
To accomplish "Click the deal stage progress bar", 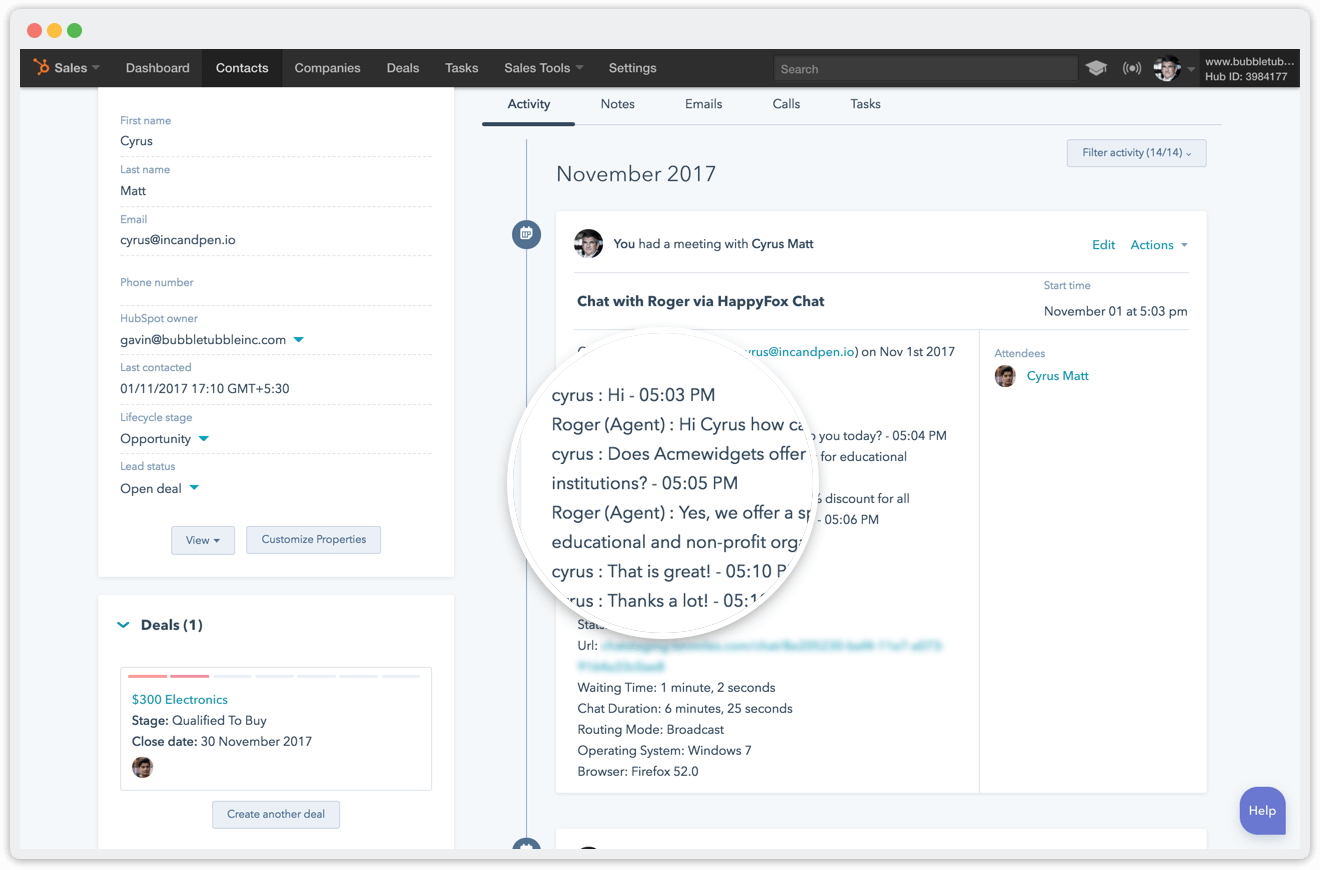I will point(275,677).
